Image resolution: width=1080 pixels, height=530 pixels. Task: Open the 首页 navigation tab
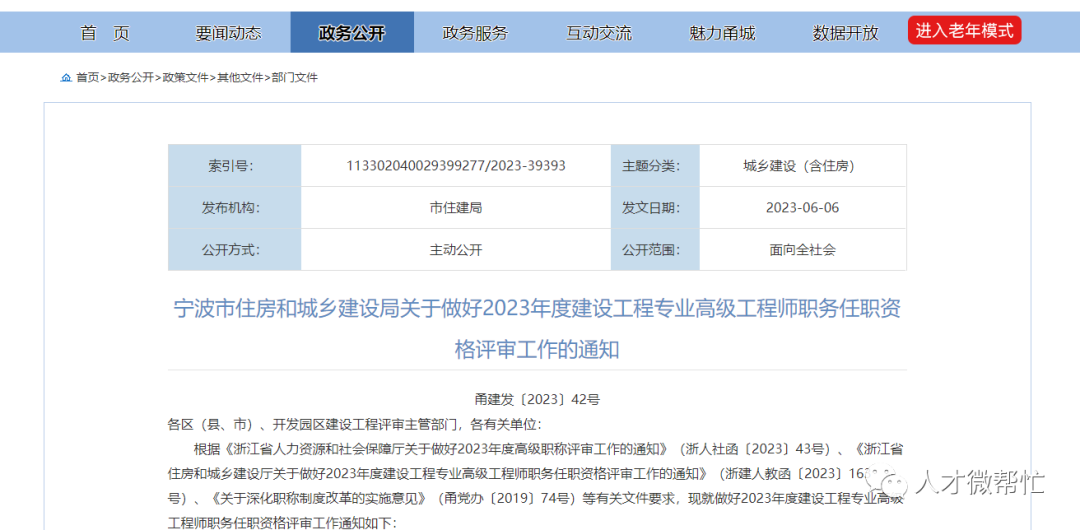tap(105, 32)
